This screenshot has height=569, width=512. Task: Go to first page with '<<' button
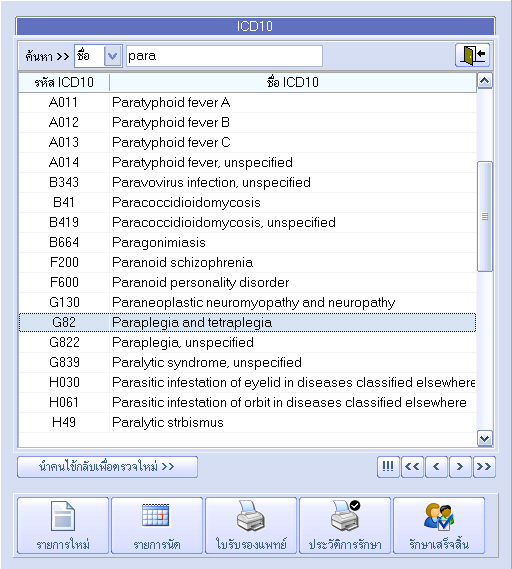click(x=412, y=467)
